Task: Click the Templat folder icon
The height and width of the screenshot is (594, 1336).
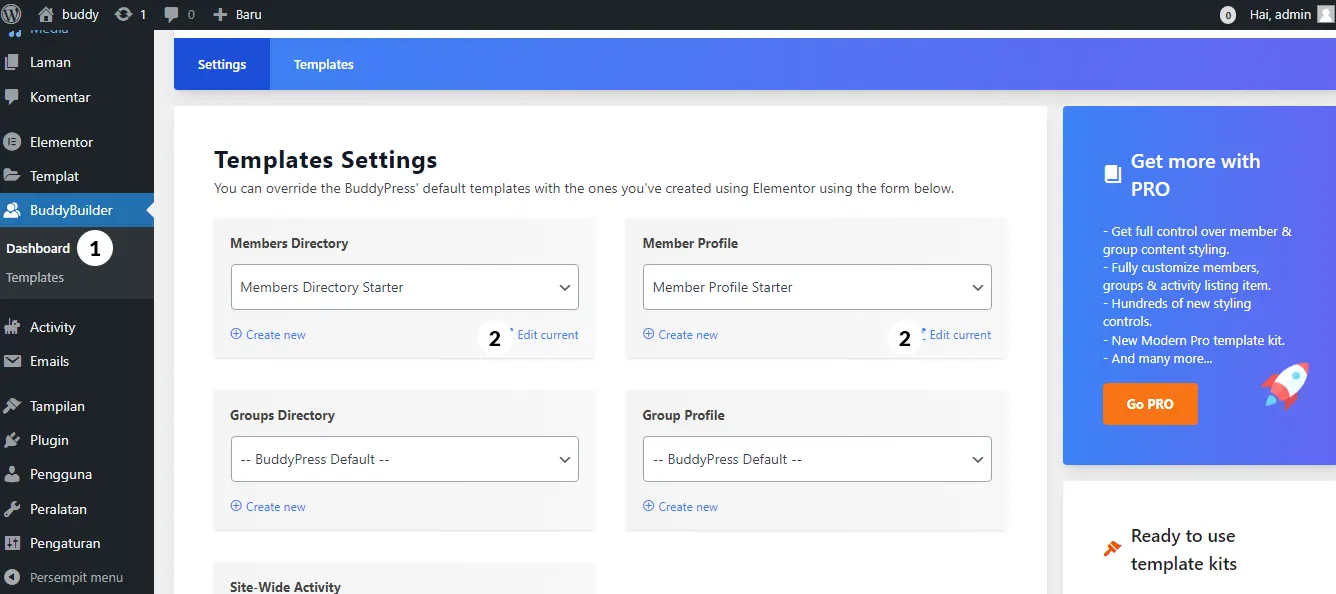Action: (12, 176)
